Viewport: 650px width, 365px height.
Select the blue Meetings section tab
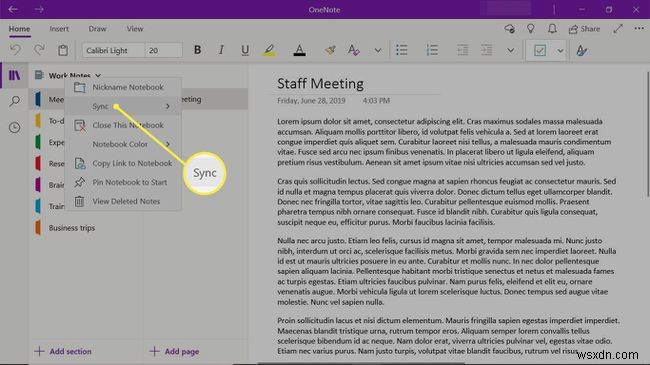(38, 99)
